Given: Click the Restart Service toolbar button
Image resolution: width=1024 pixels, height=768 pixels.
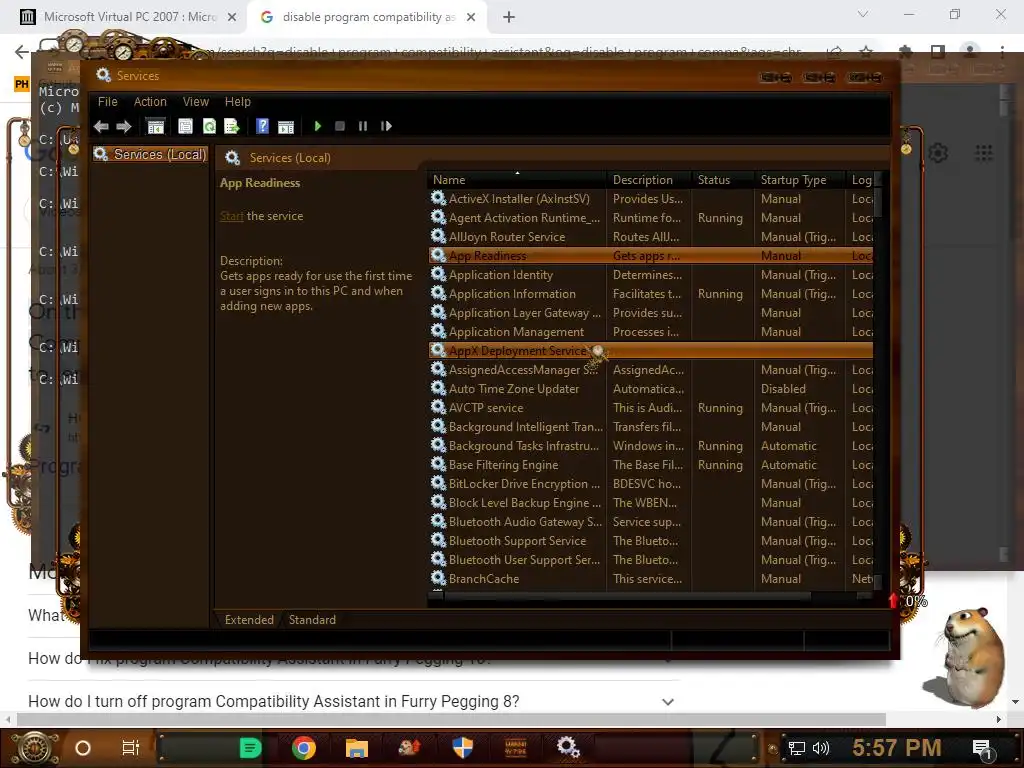Looking at the screenshot, I should [386, 126].
